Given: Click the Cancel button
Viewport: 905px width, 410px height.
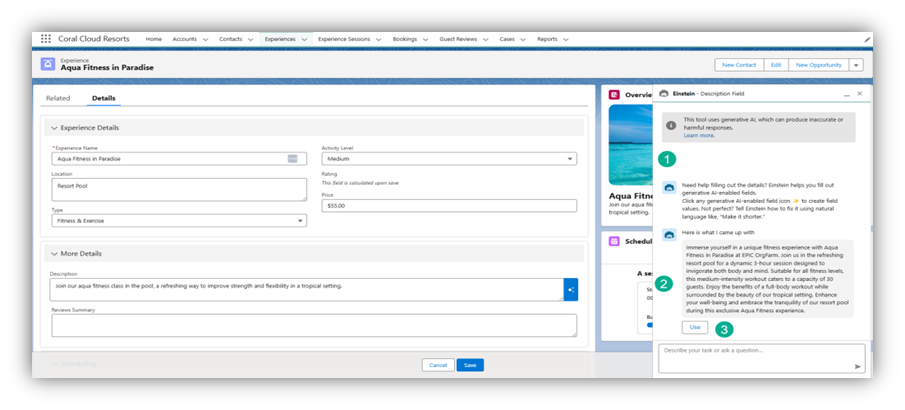Looking at the screenshot, I should tap(438, 365).
